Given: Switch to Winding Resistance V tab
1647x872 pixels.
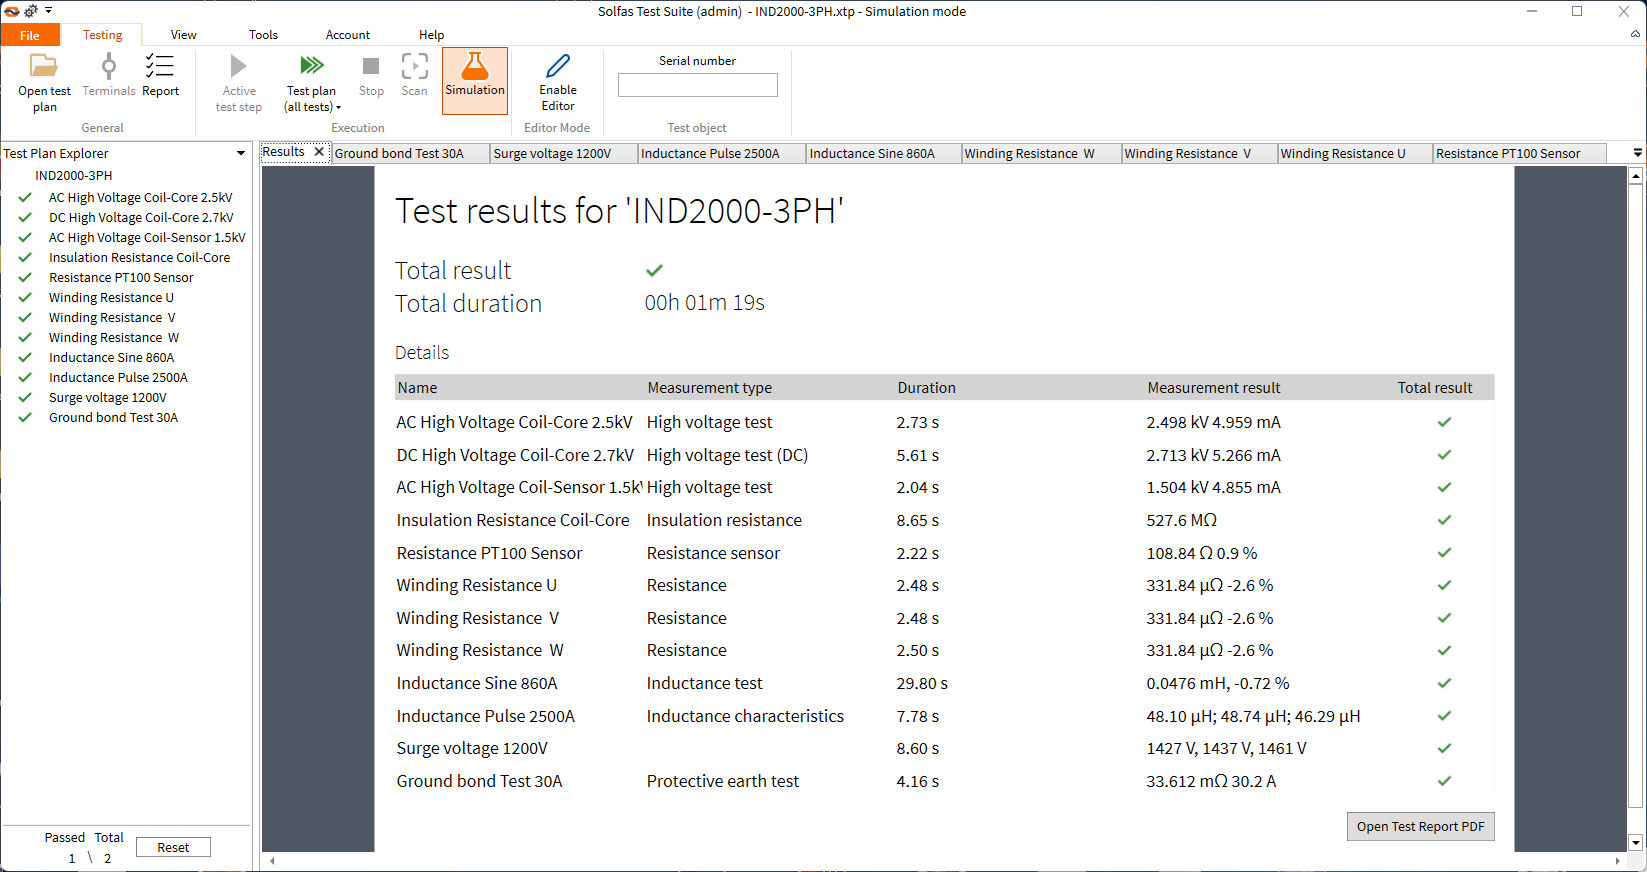Looking at the screenshot, I should coord(1199,153).
